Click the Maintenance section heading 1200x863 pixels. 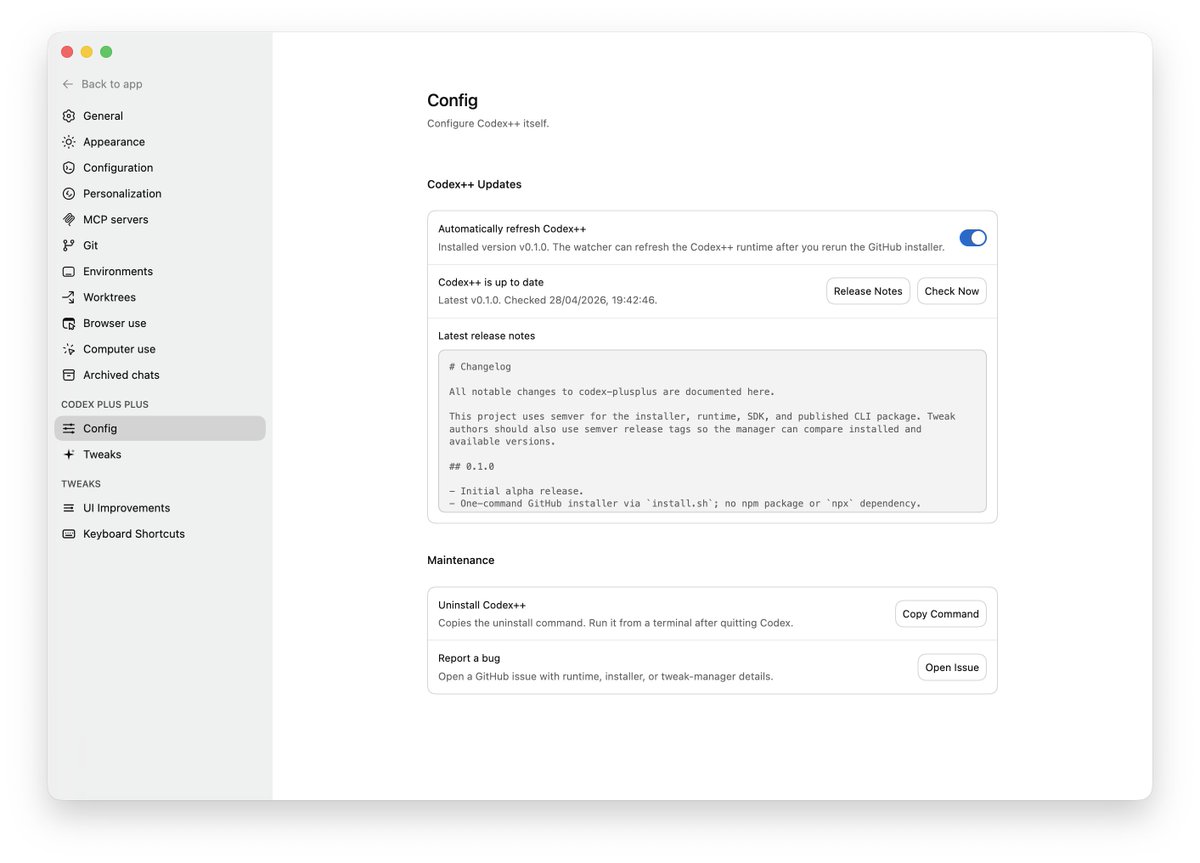[461, 561]
